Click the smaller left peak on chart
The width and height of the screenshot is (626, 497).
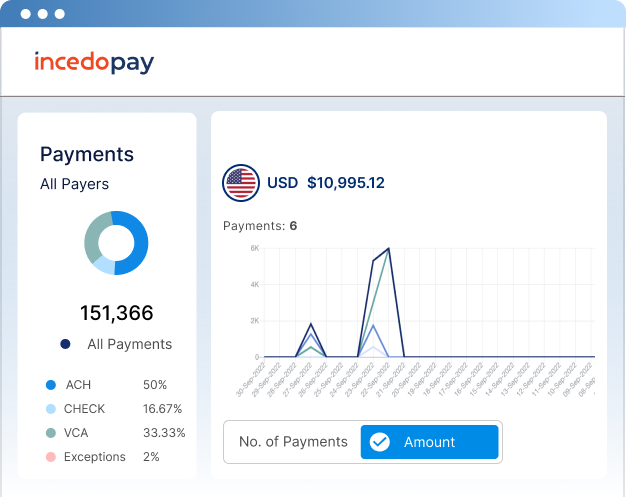point(311,324)
